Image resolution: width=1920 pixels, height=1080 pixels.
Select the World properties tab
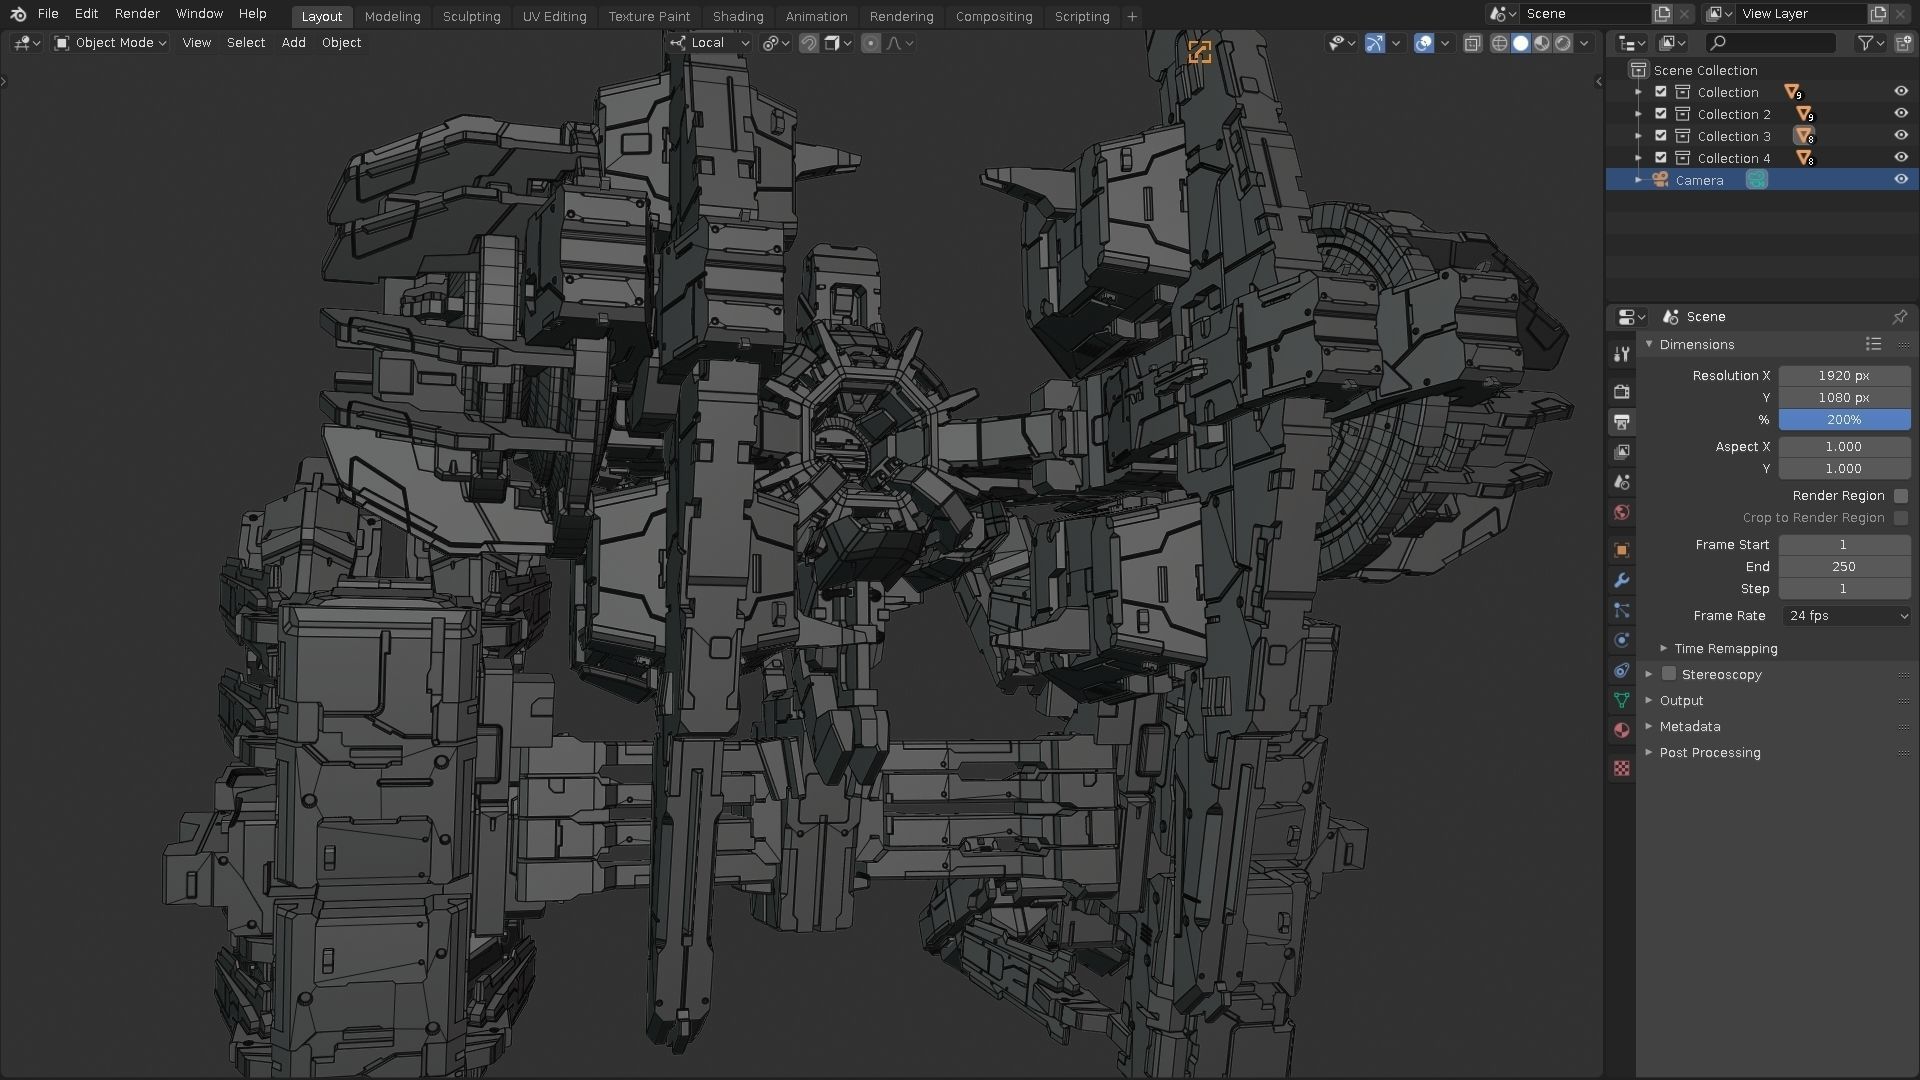click(1621, 512)
